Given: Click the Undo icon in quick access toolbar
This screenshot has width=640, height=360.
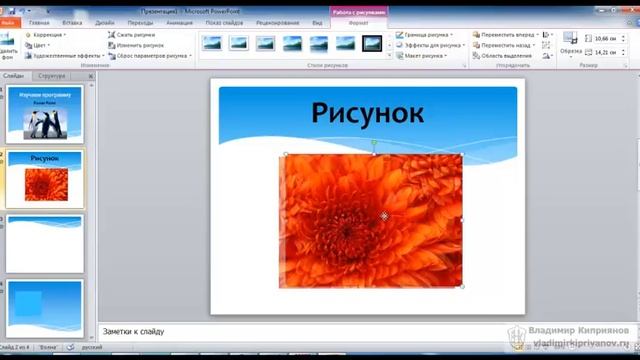Looking at the screenshot, I should point(23,11).
